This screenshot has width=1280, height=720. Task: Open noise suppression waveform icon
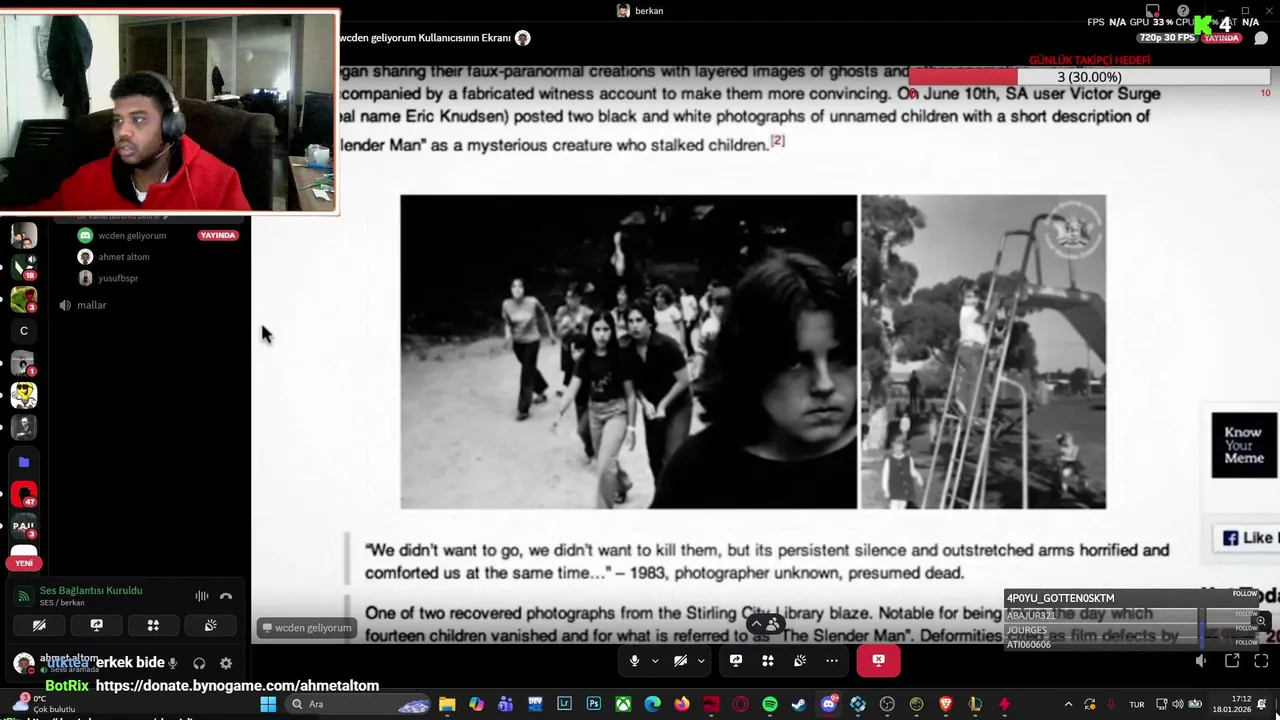[202, 596]
